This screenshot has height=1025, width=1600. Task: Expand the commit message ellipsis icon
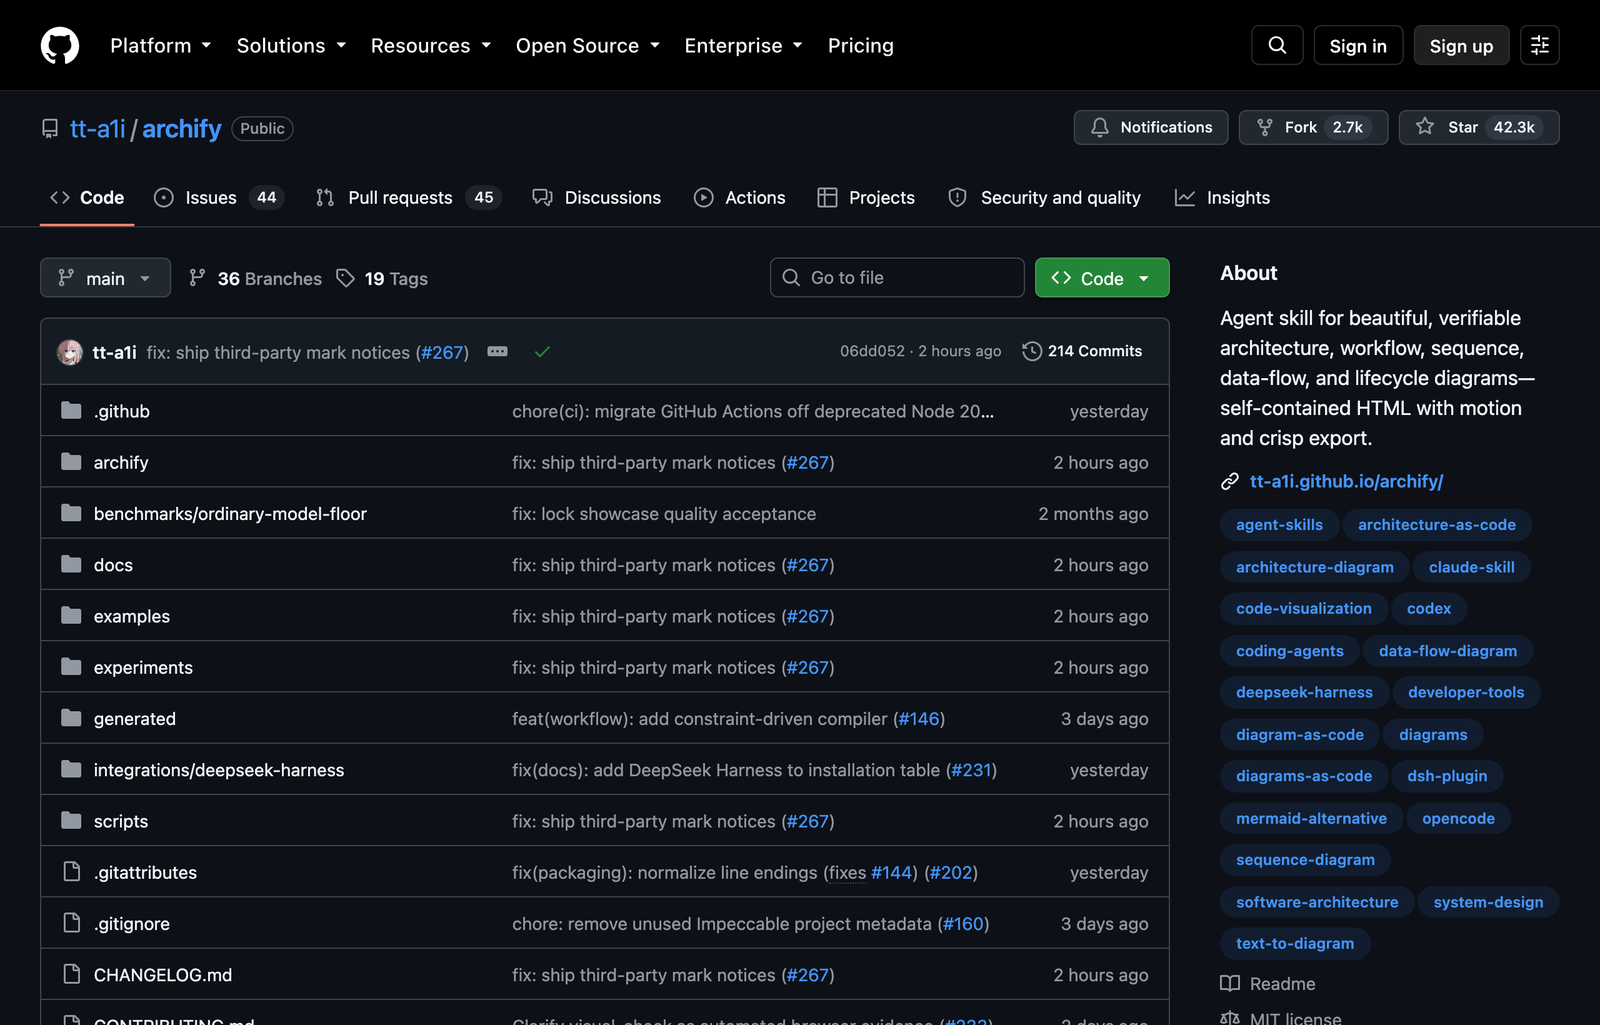tap(497, 351)
